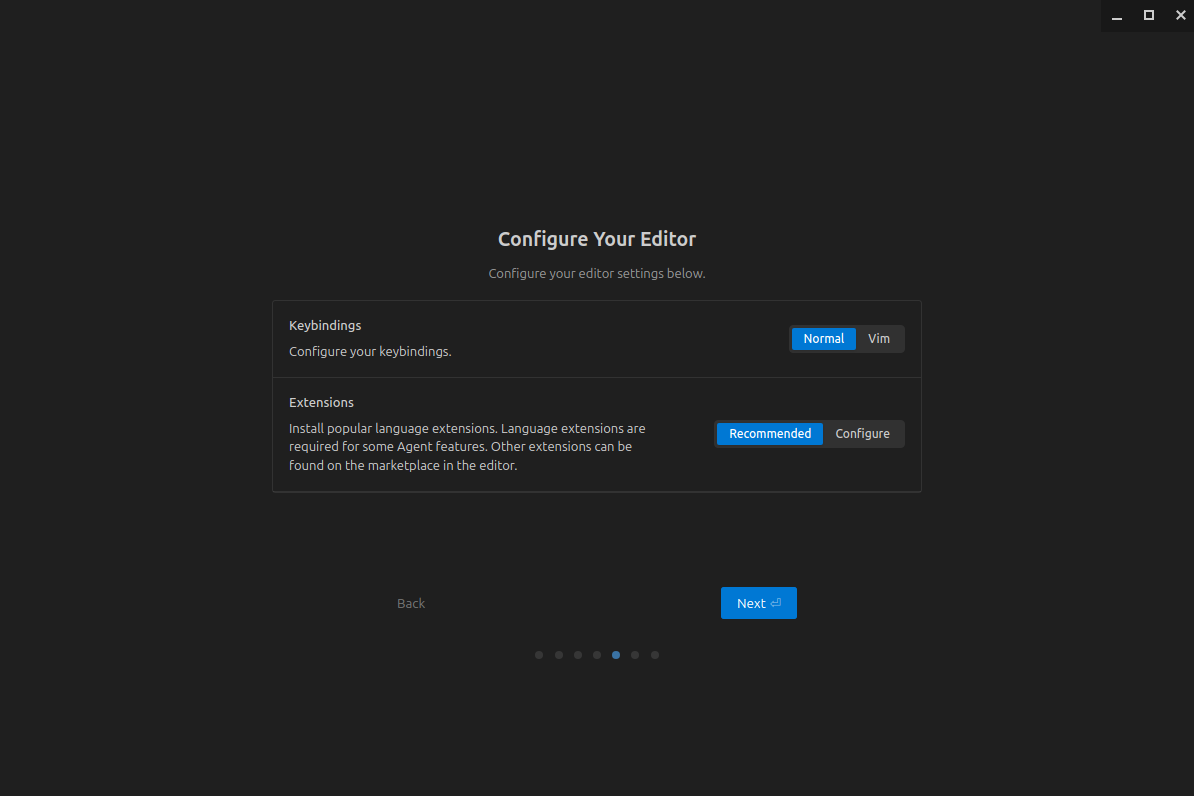Select Configure for extensions

pos(862,434)
